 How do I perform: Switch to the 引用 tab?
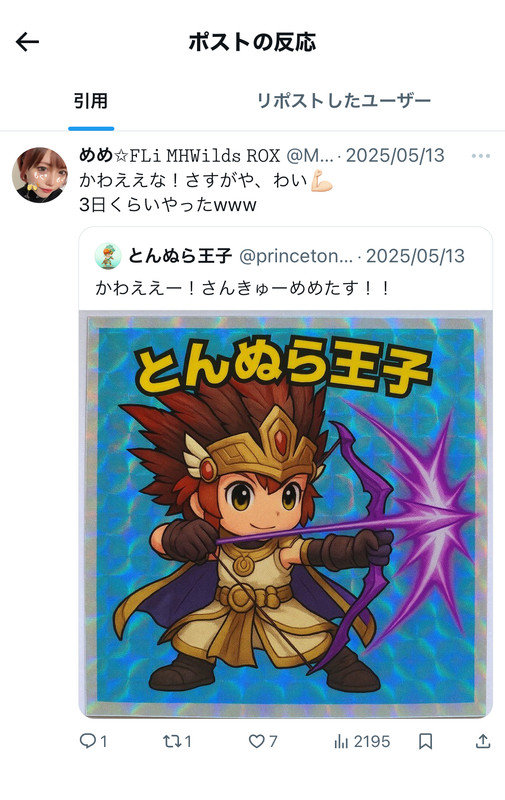[x=91, y=101]
